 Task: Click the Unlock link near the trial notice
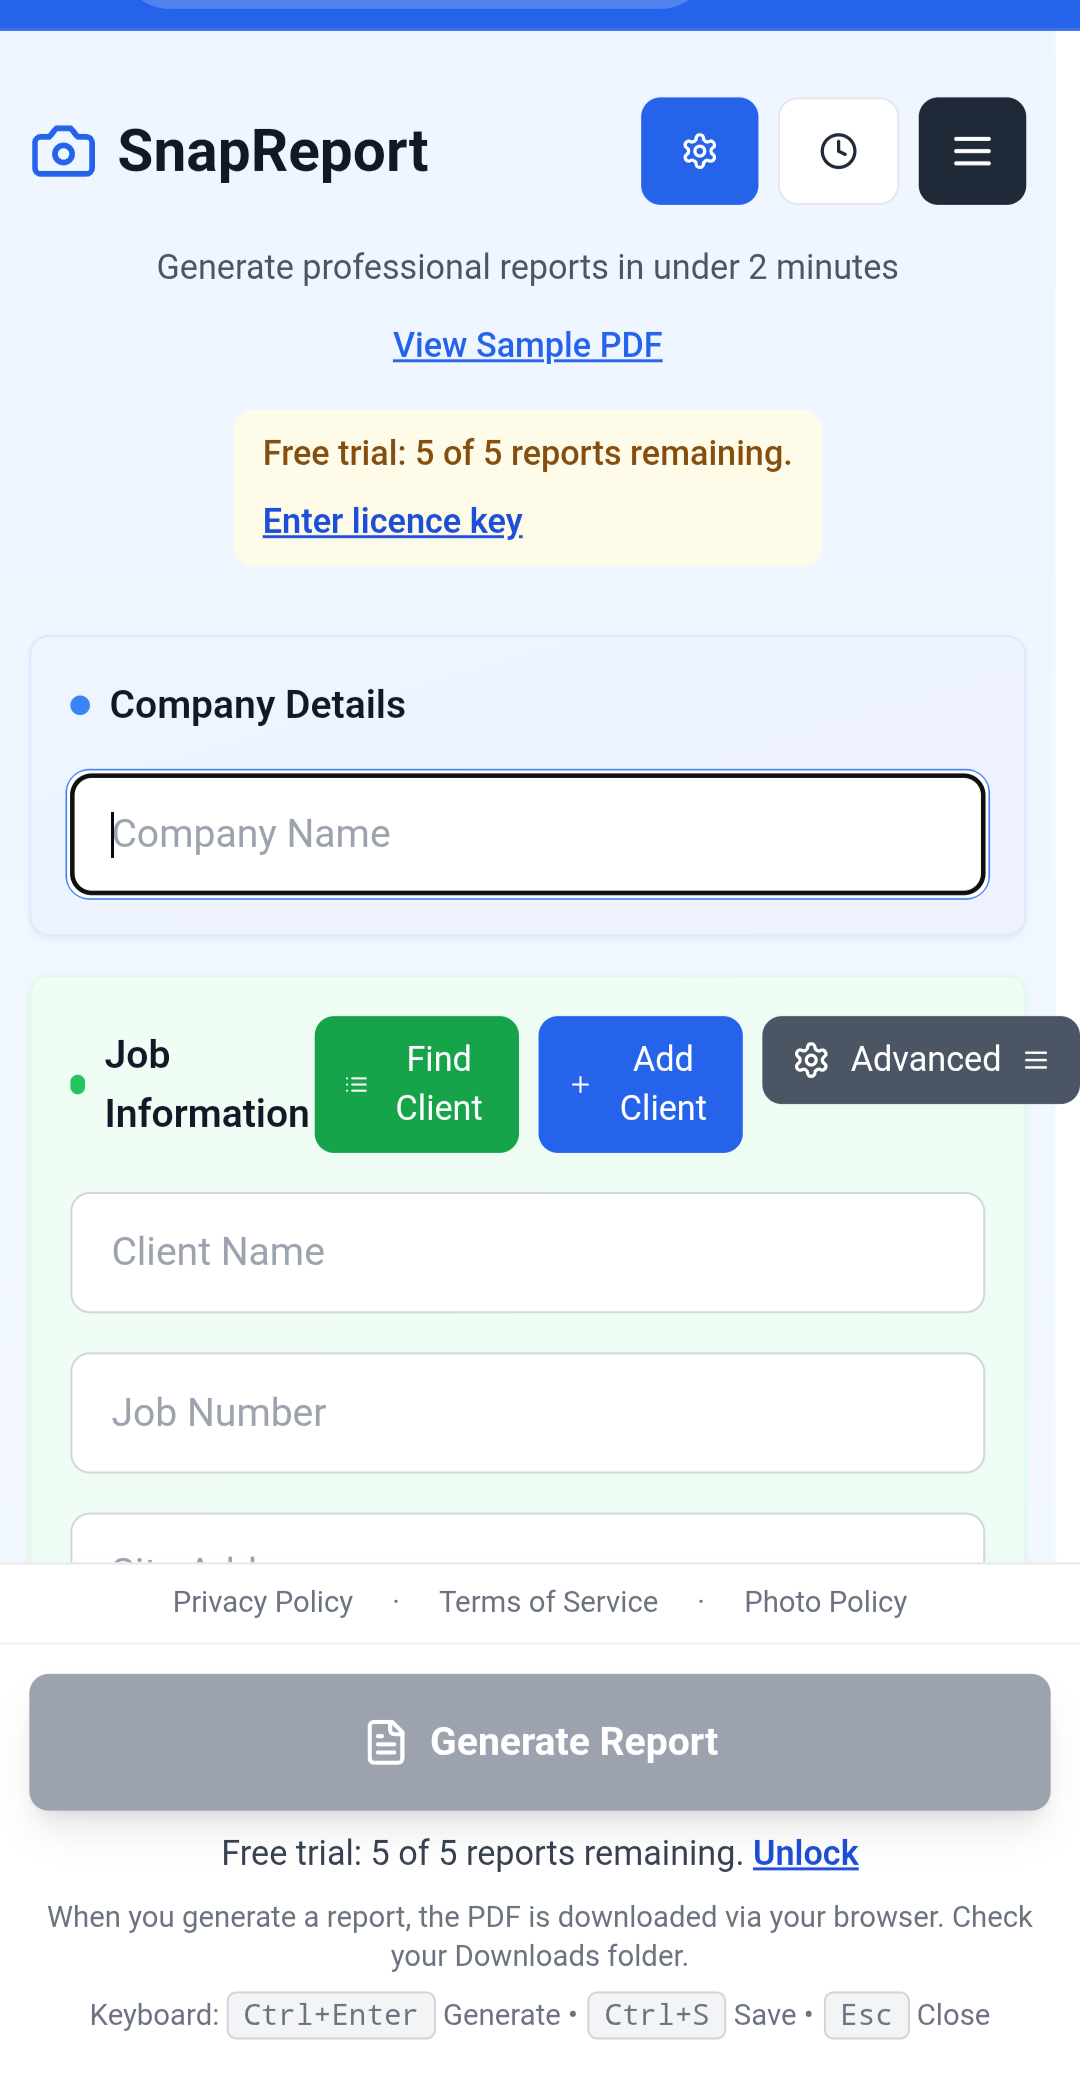coord(805,1853)
